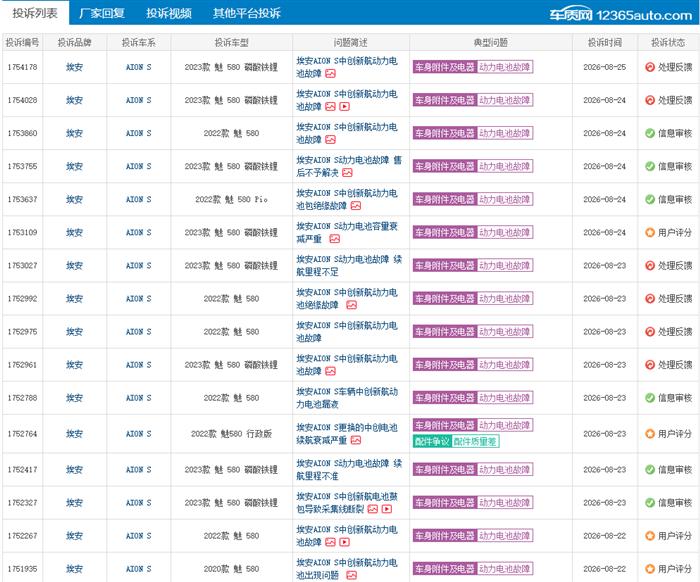Click video play icon in complaint 1754028
The height and width of the screenshot is (582, 700).
click(344, 107)
